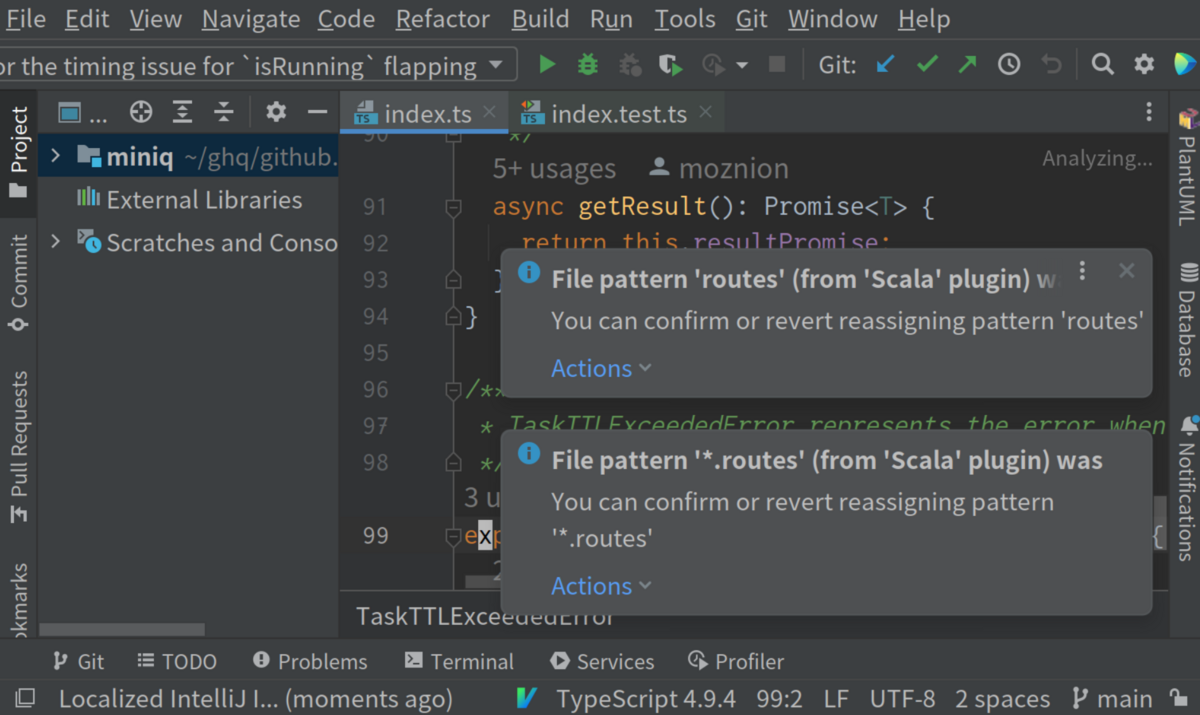
Task: Open IDE settings gear in main toolbar
Action: pos(1144,65)
